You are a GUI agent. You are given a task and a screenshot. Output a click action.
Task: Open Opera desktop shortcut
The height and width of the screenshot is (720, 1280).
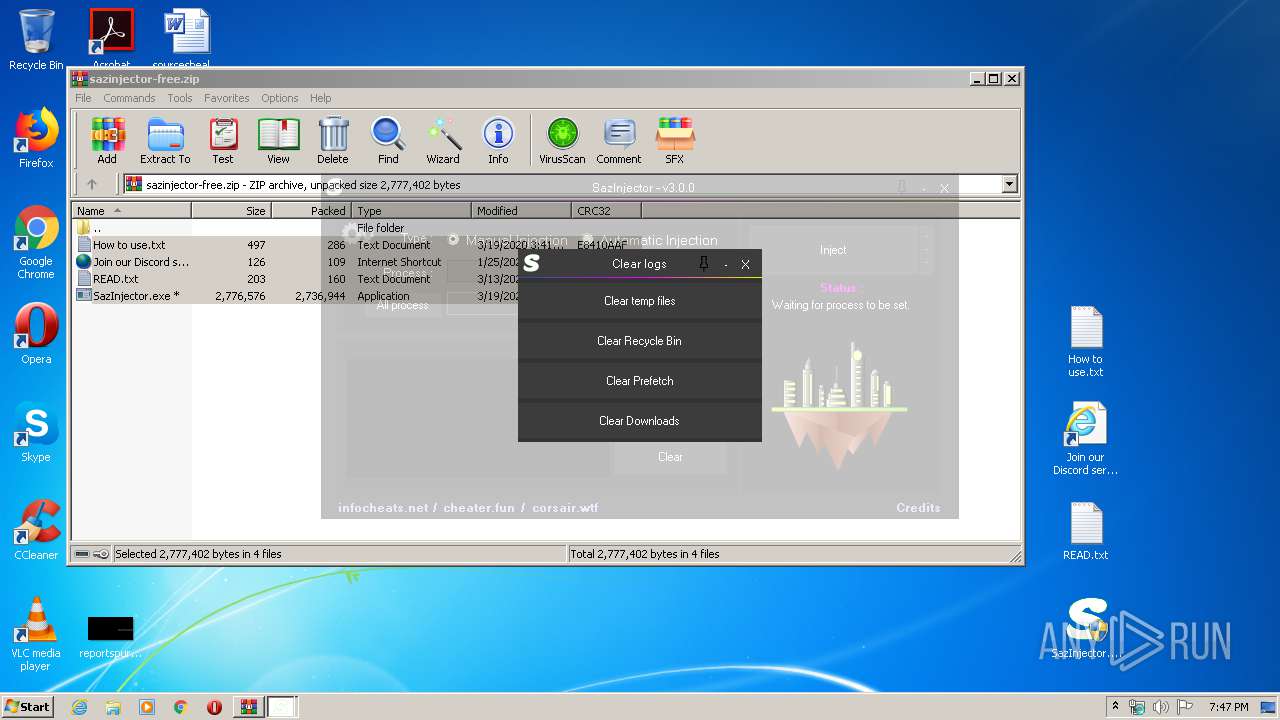(36, 335)
